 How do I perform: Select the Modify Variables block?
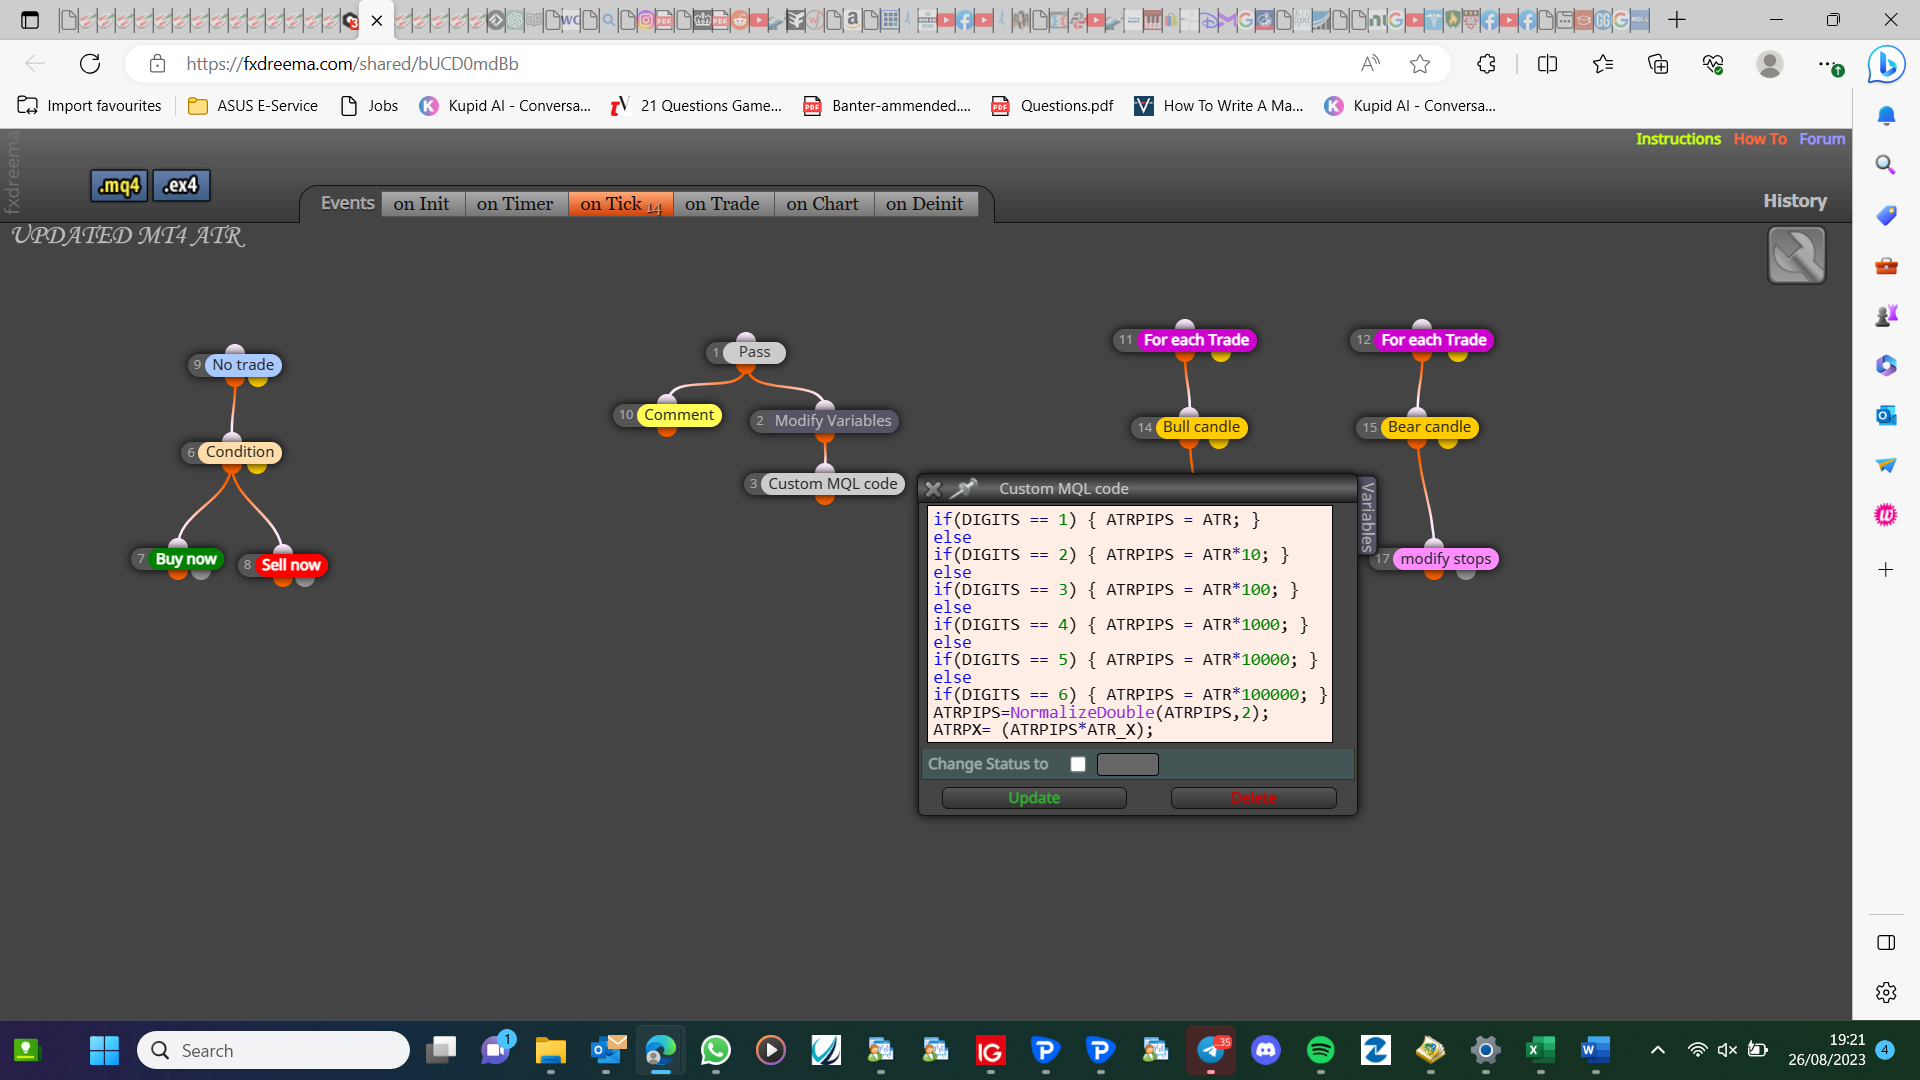point(833,421)
